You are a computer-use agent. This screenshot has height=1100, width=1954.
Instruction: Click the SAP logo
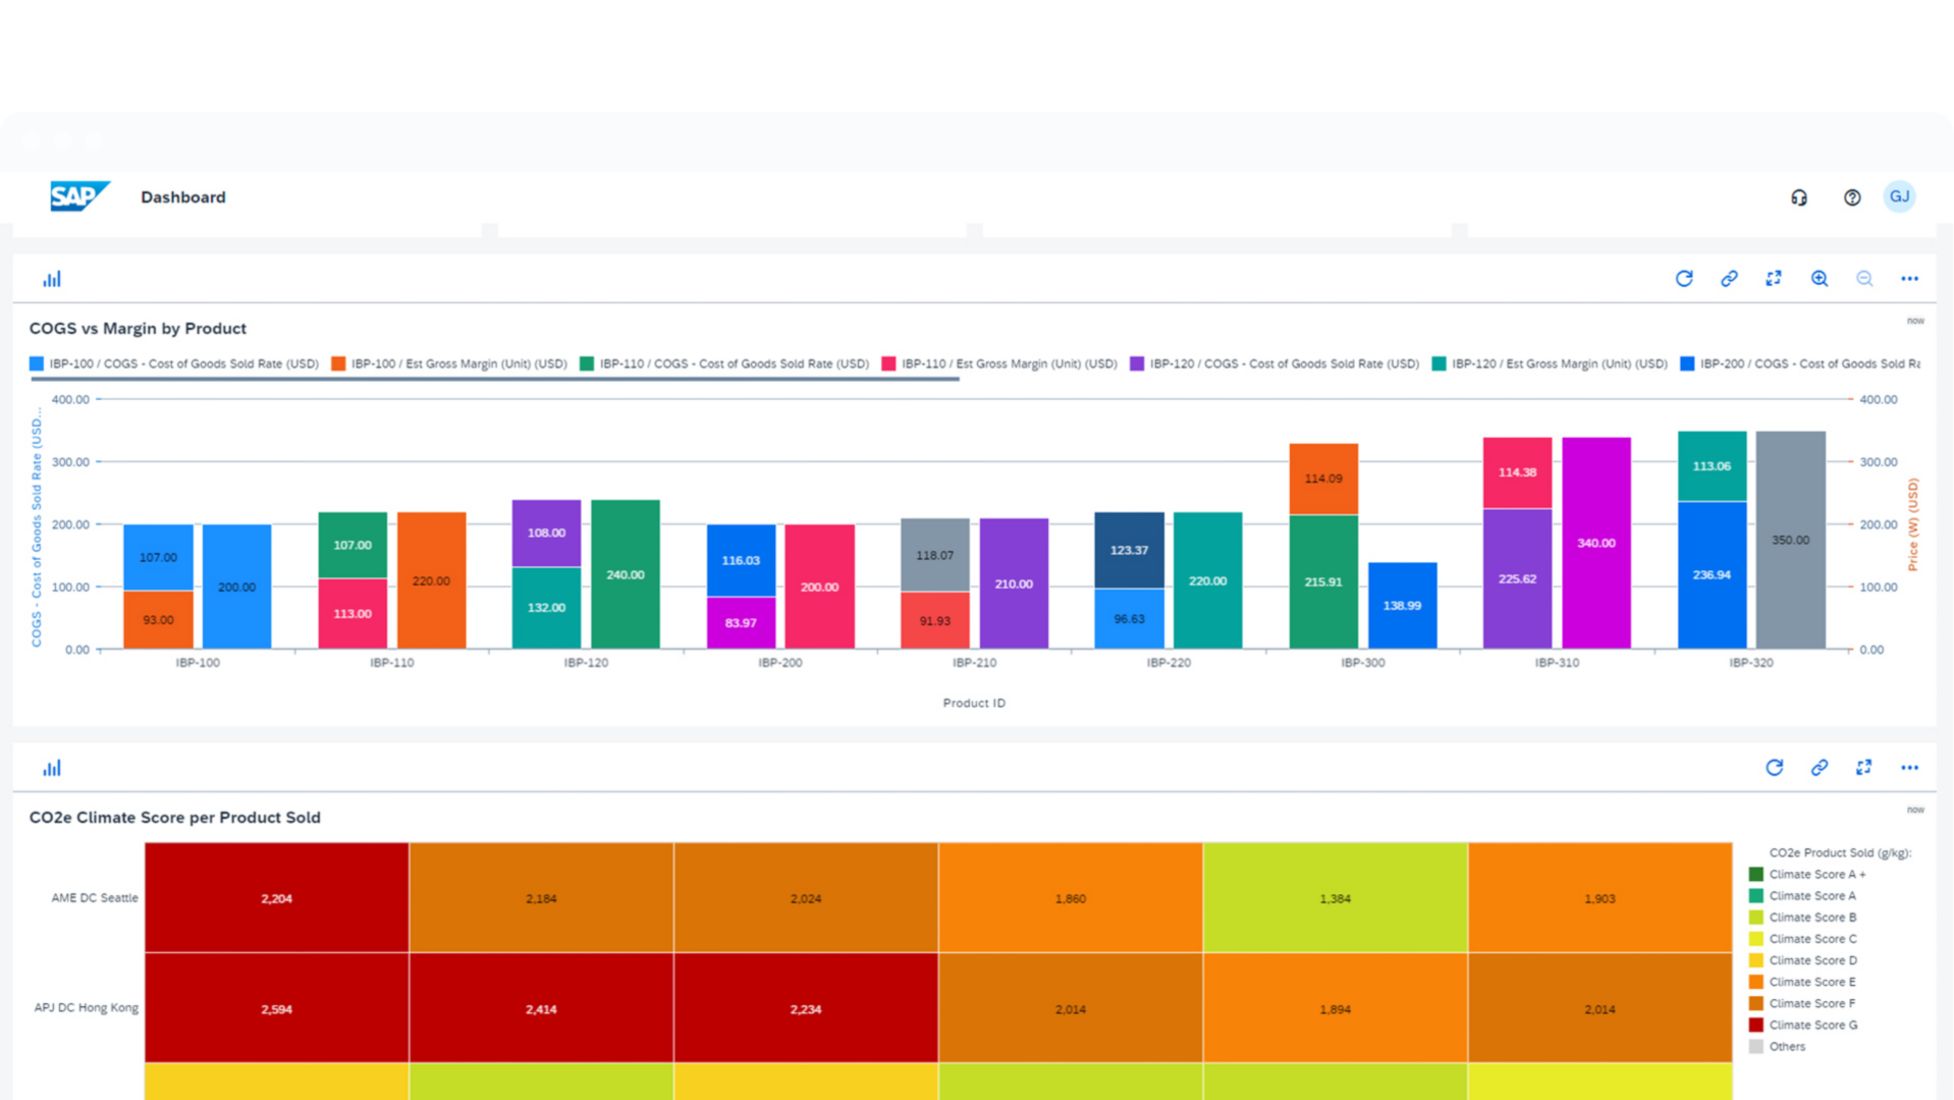click(78, 196)
